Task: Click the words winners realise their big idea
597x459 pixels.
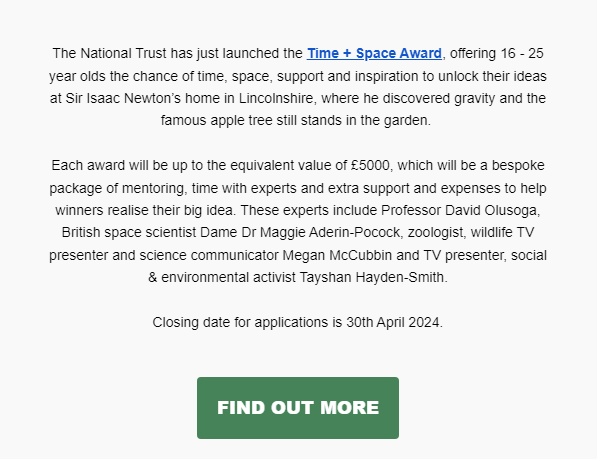Action: tap(145, 210)
